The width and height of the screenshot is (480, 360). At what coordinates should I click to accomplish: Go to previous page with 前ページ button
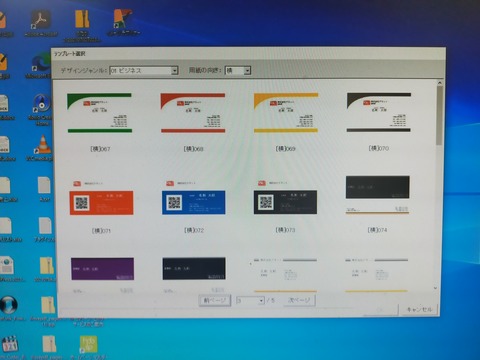click(215, 300)
